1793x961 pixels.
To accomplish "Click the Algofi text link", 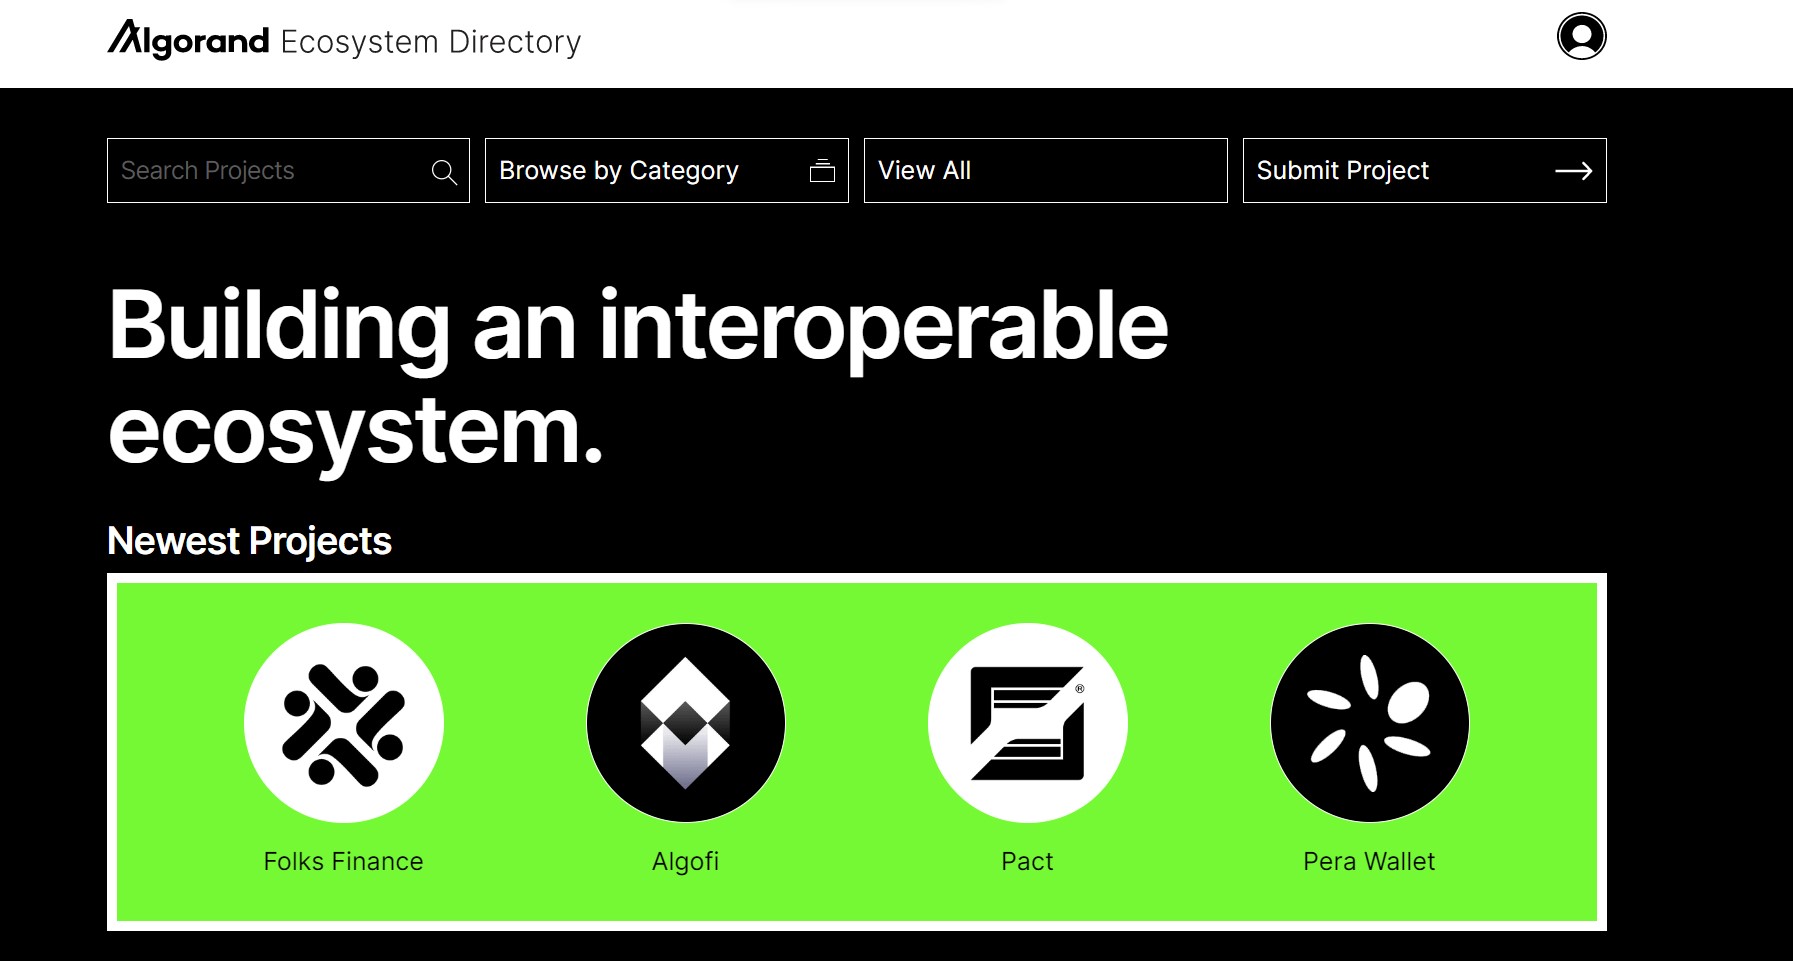I will click(685, 861).
